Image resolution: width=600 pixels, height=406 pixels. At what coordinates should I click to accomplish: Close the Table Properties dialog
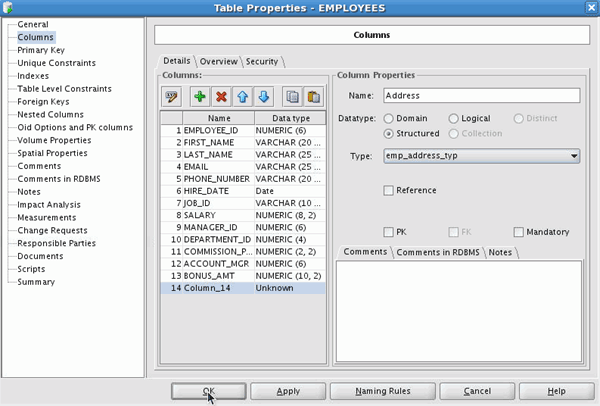(x=591, y=8)
